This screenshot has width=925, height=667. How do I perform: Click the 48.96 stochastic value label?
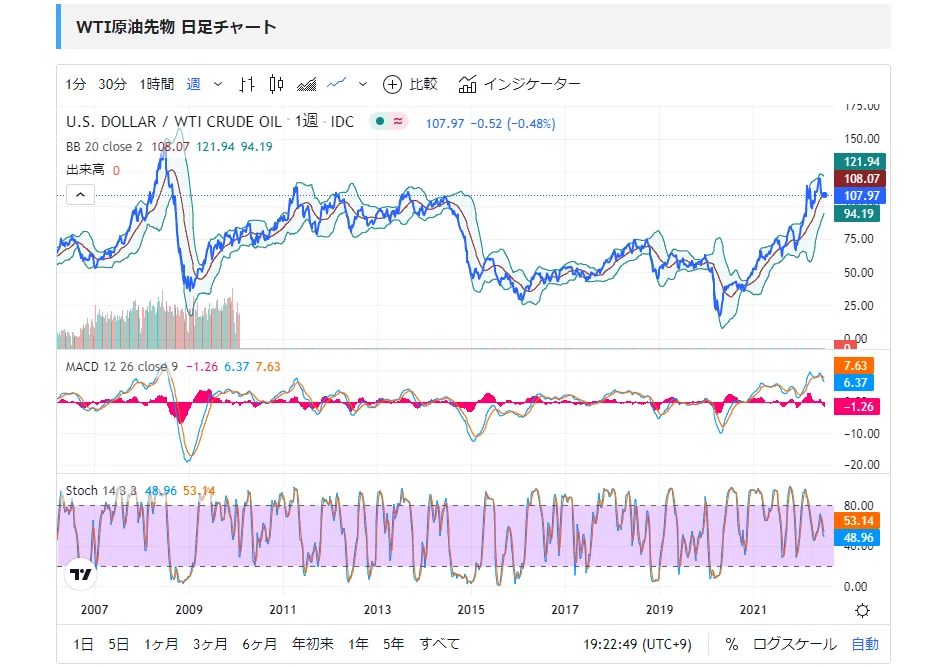[857, 538]
